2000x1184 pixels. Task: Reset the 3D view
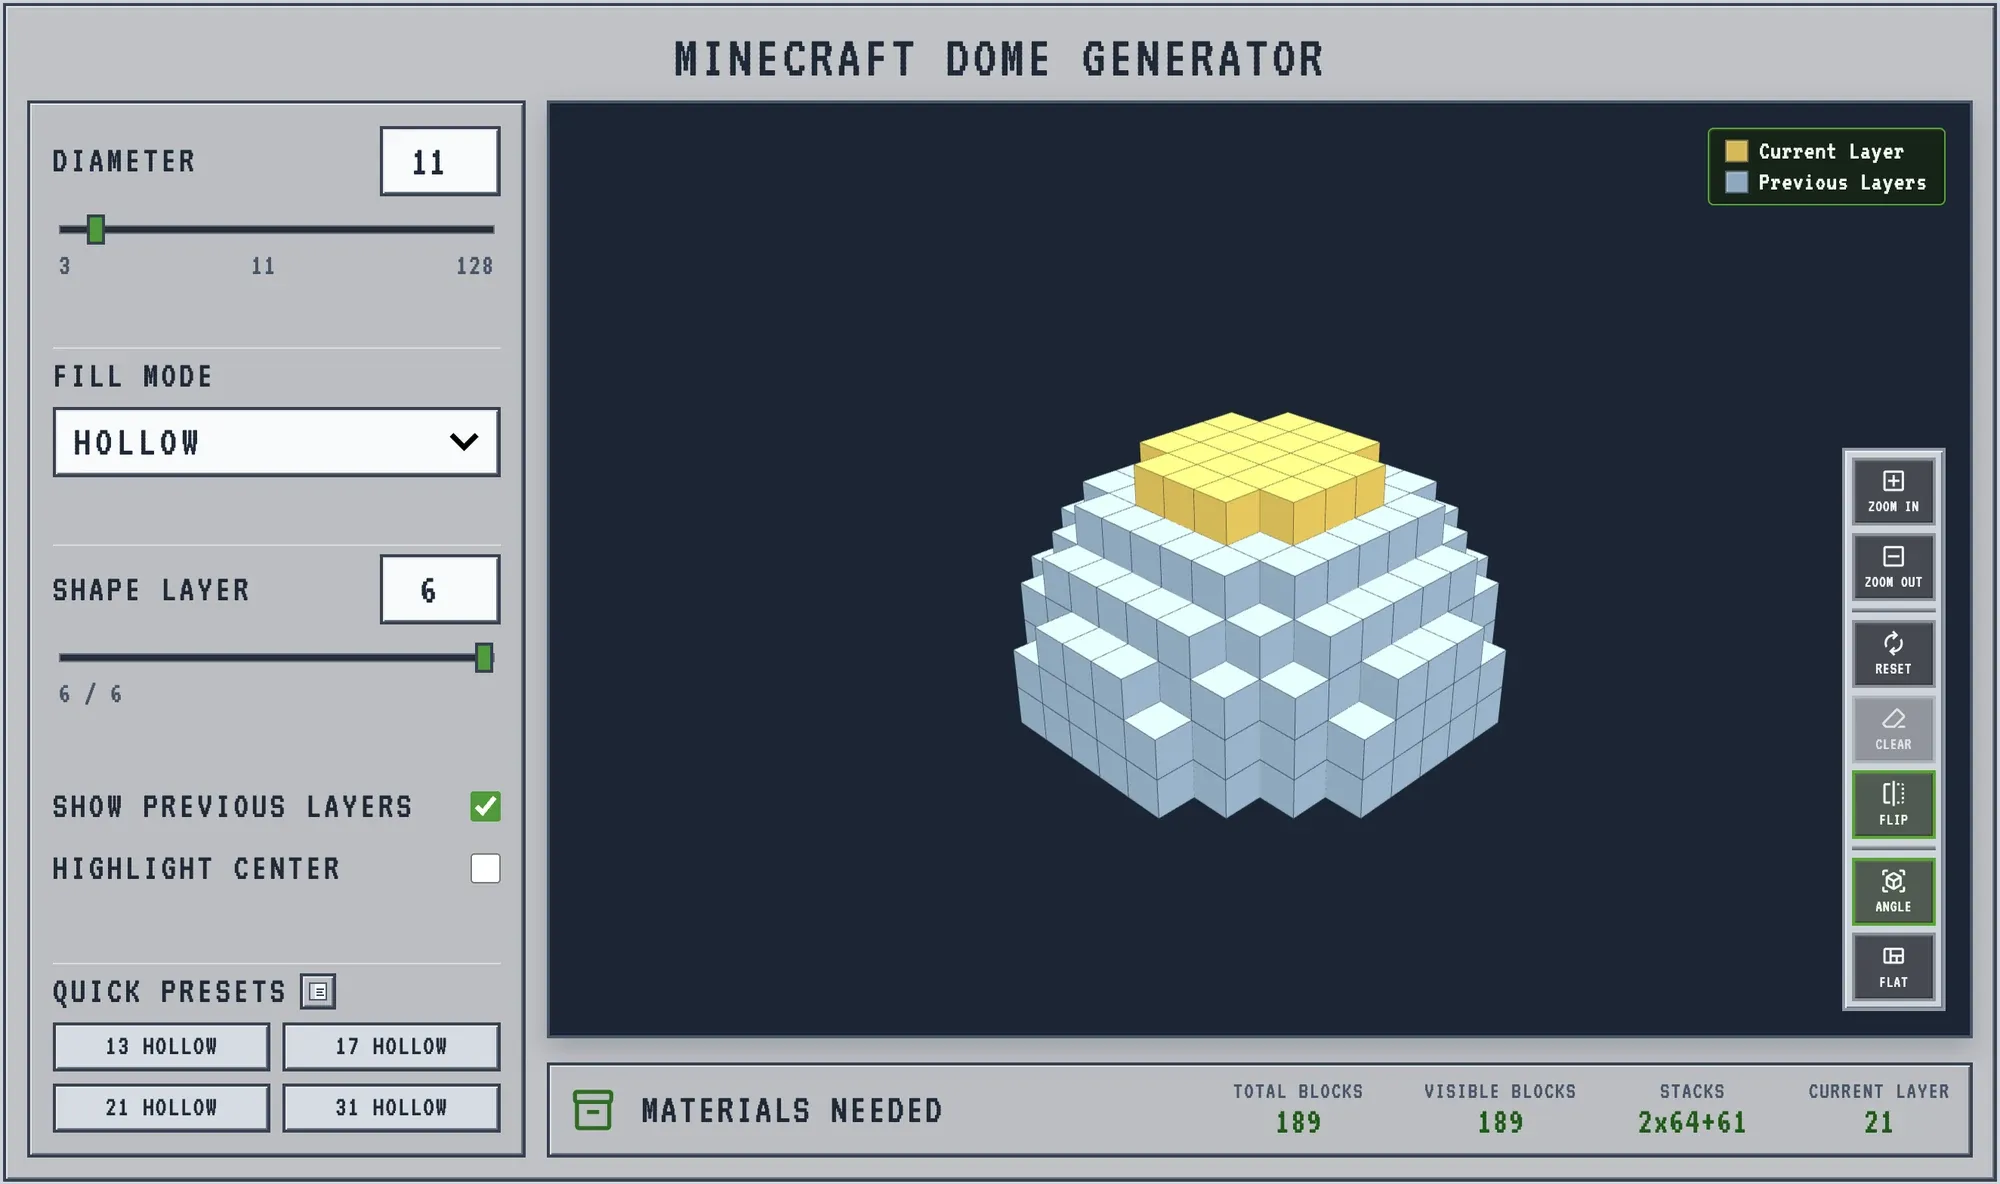click(x=1893, y=653)
